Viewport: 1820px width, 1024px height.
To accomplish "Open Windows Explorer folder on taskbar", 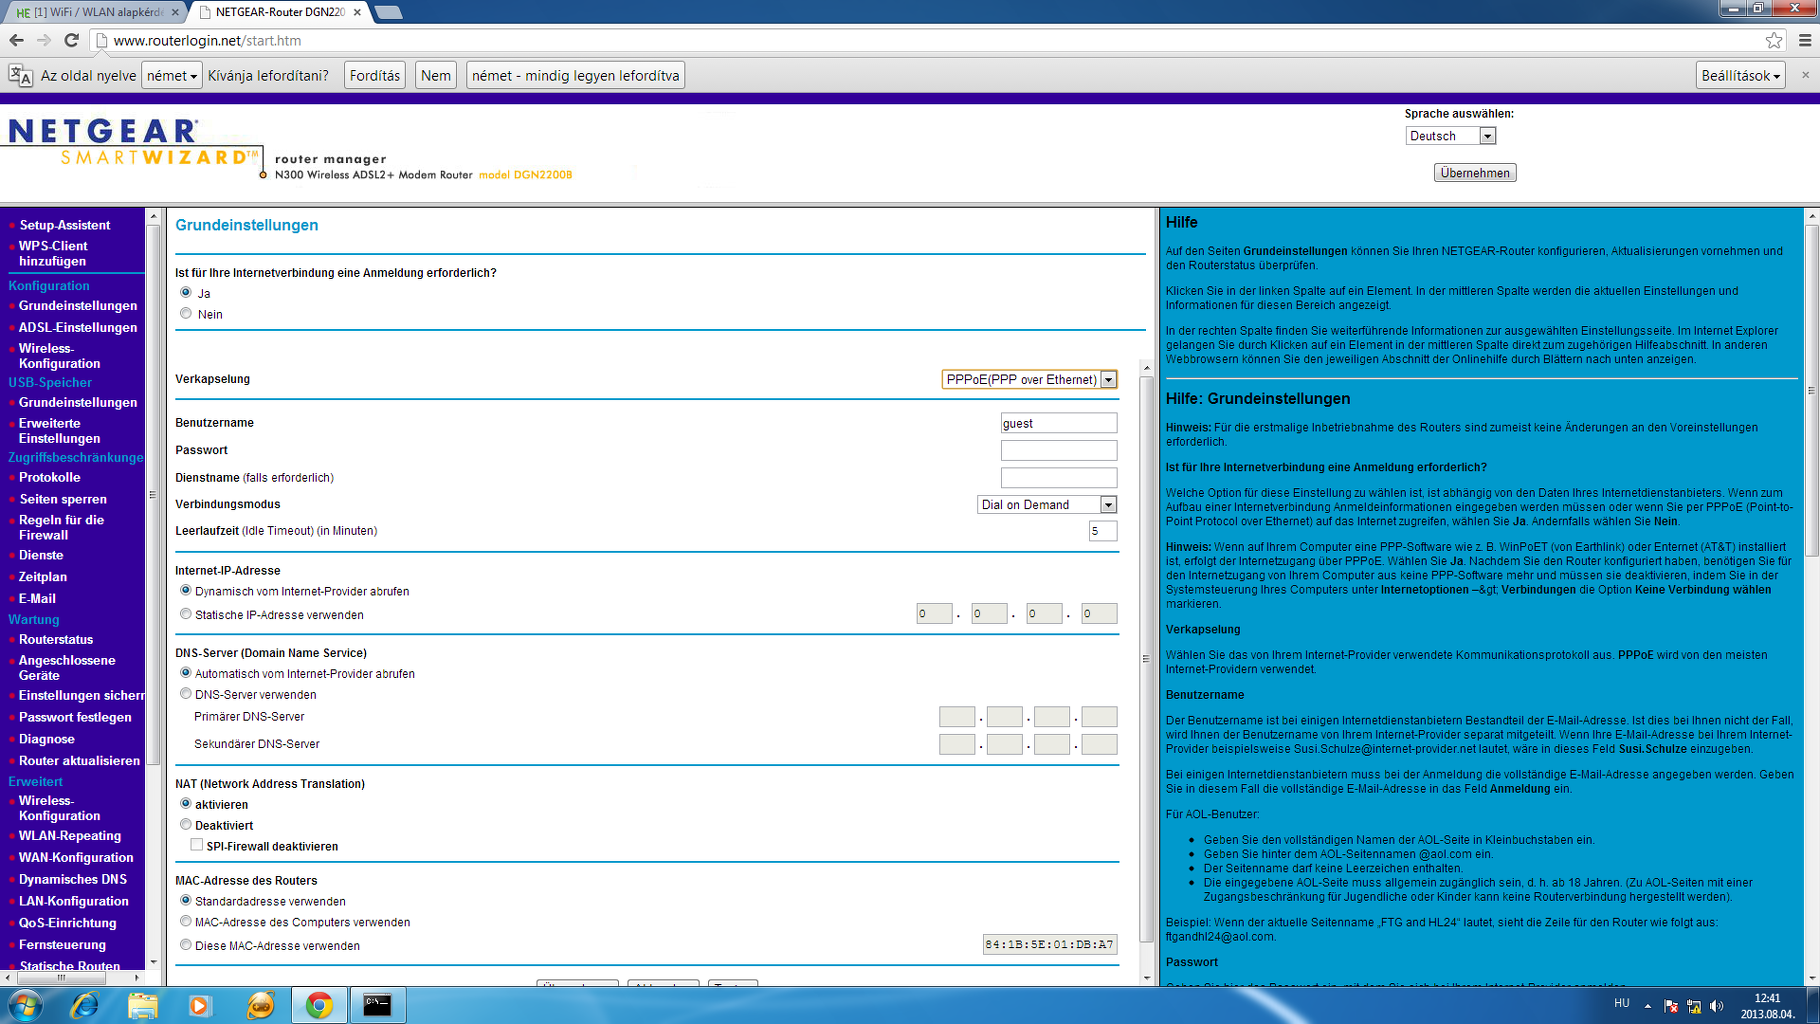I will coord(143,1005).
